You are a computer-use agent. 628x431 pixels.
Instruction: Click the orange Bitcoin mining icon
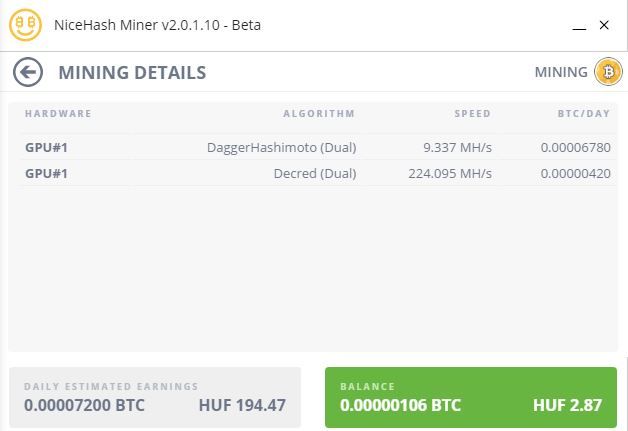tap(607, 72)
